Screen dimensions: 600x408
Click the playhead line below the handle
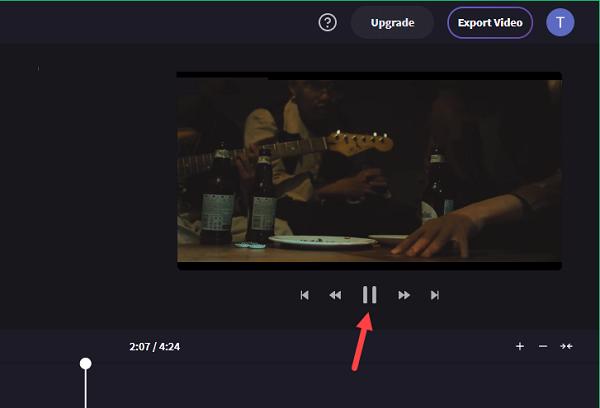point(86,390)
